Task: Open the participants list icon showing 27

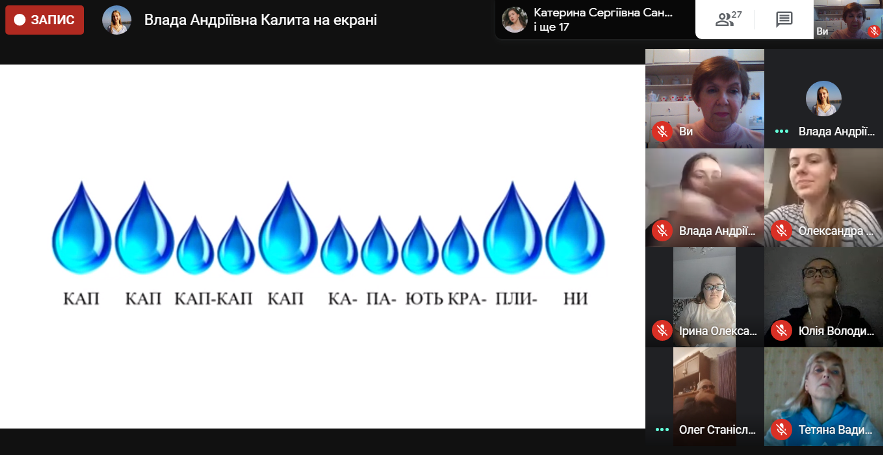Action: 728,19
